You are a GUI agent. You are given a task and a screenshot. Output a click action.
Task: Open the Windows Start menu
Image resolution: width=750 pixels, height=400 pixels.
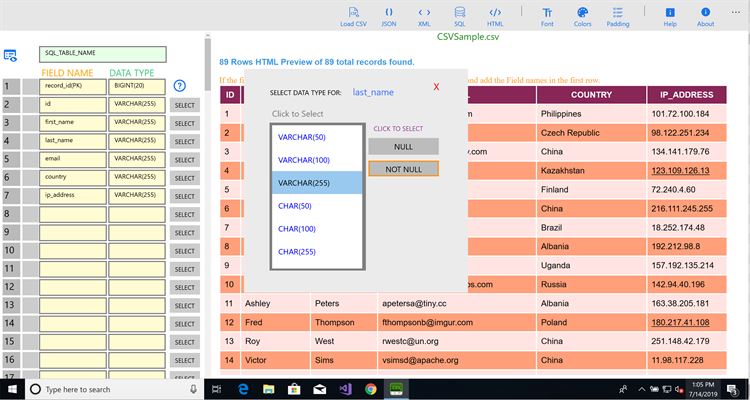pos(11,389)
